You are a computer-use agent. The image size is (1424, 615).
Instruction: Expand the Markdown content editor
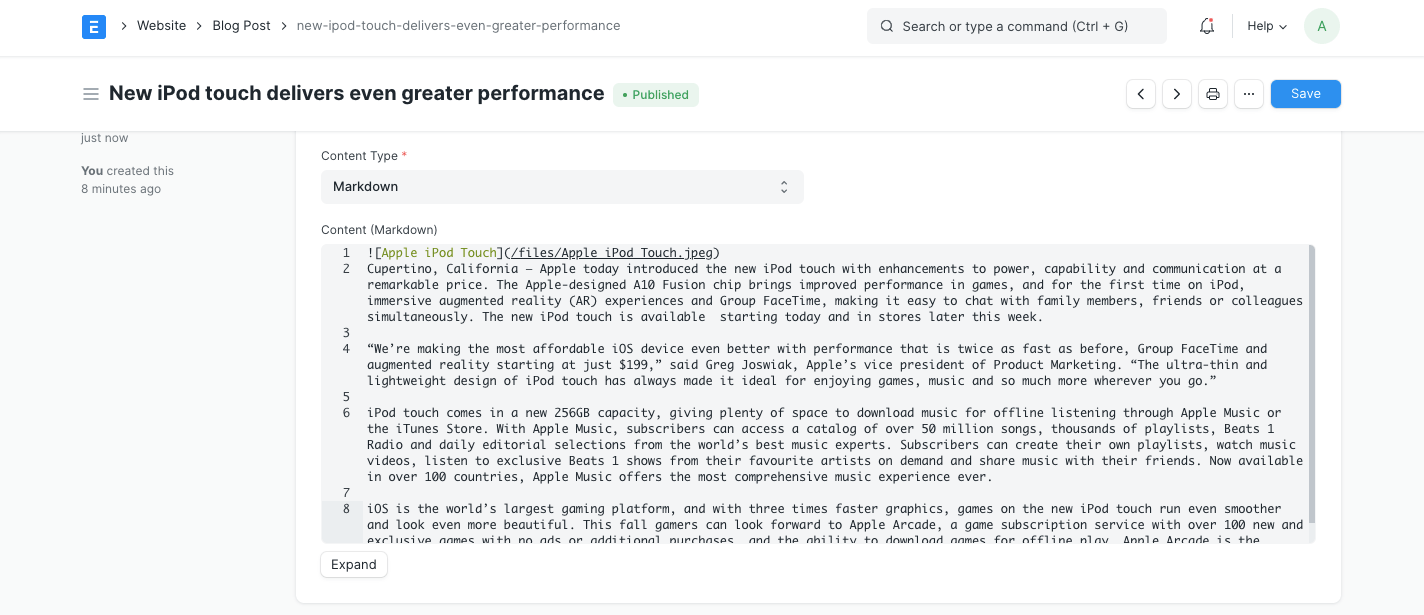(x=353, y=564)
